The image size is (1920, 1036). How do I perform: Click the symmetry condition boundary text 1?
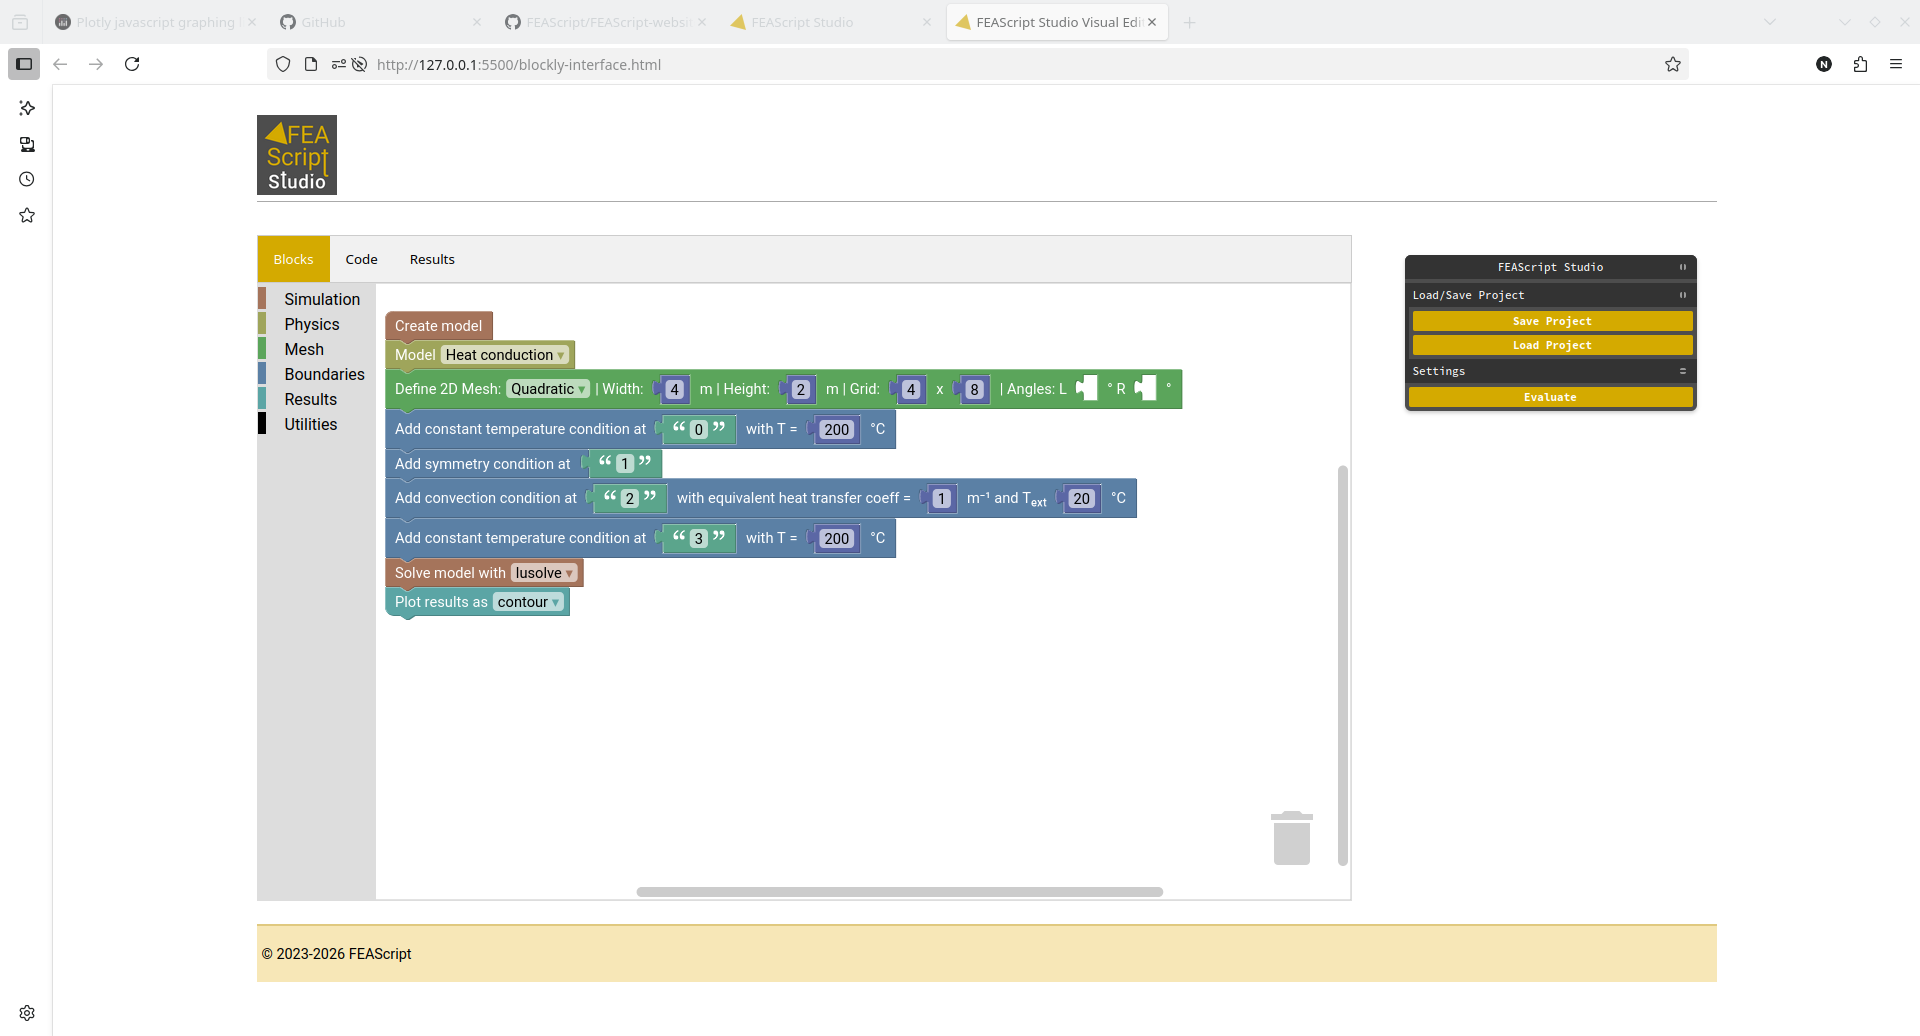click(625, 464)
